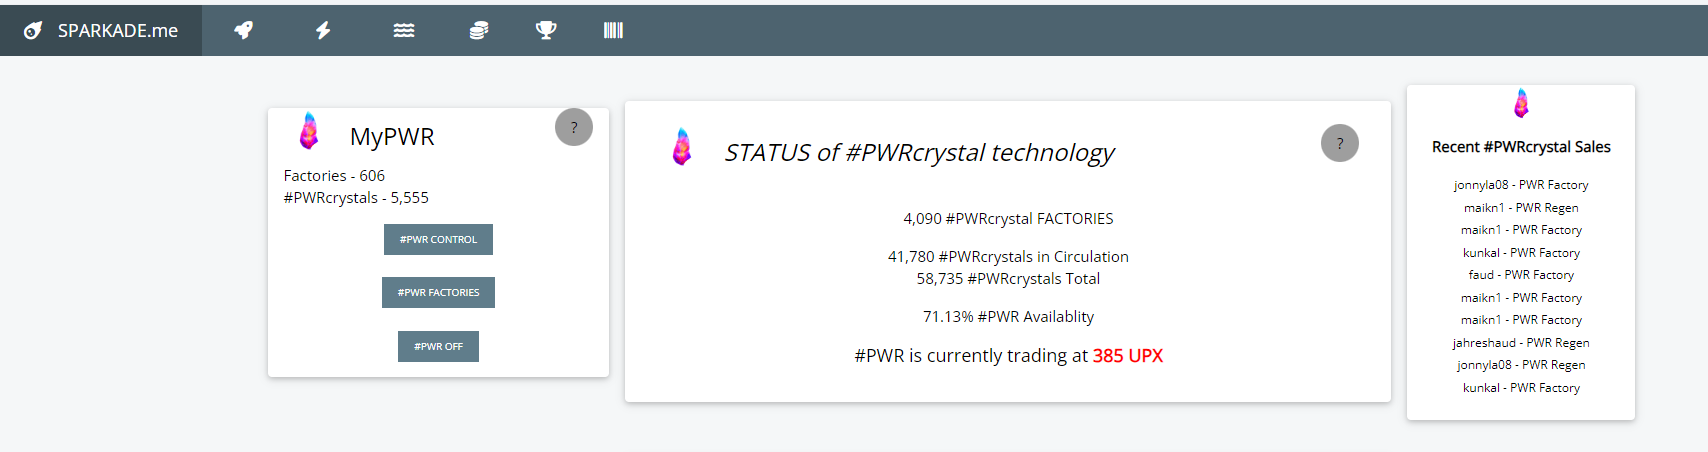Click the MyPWR crystal icon

coord(310,131)
